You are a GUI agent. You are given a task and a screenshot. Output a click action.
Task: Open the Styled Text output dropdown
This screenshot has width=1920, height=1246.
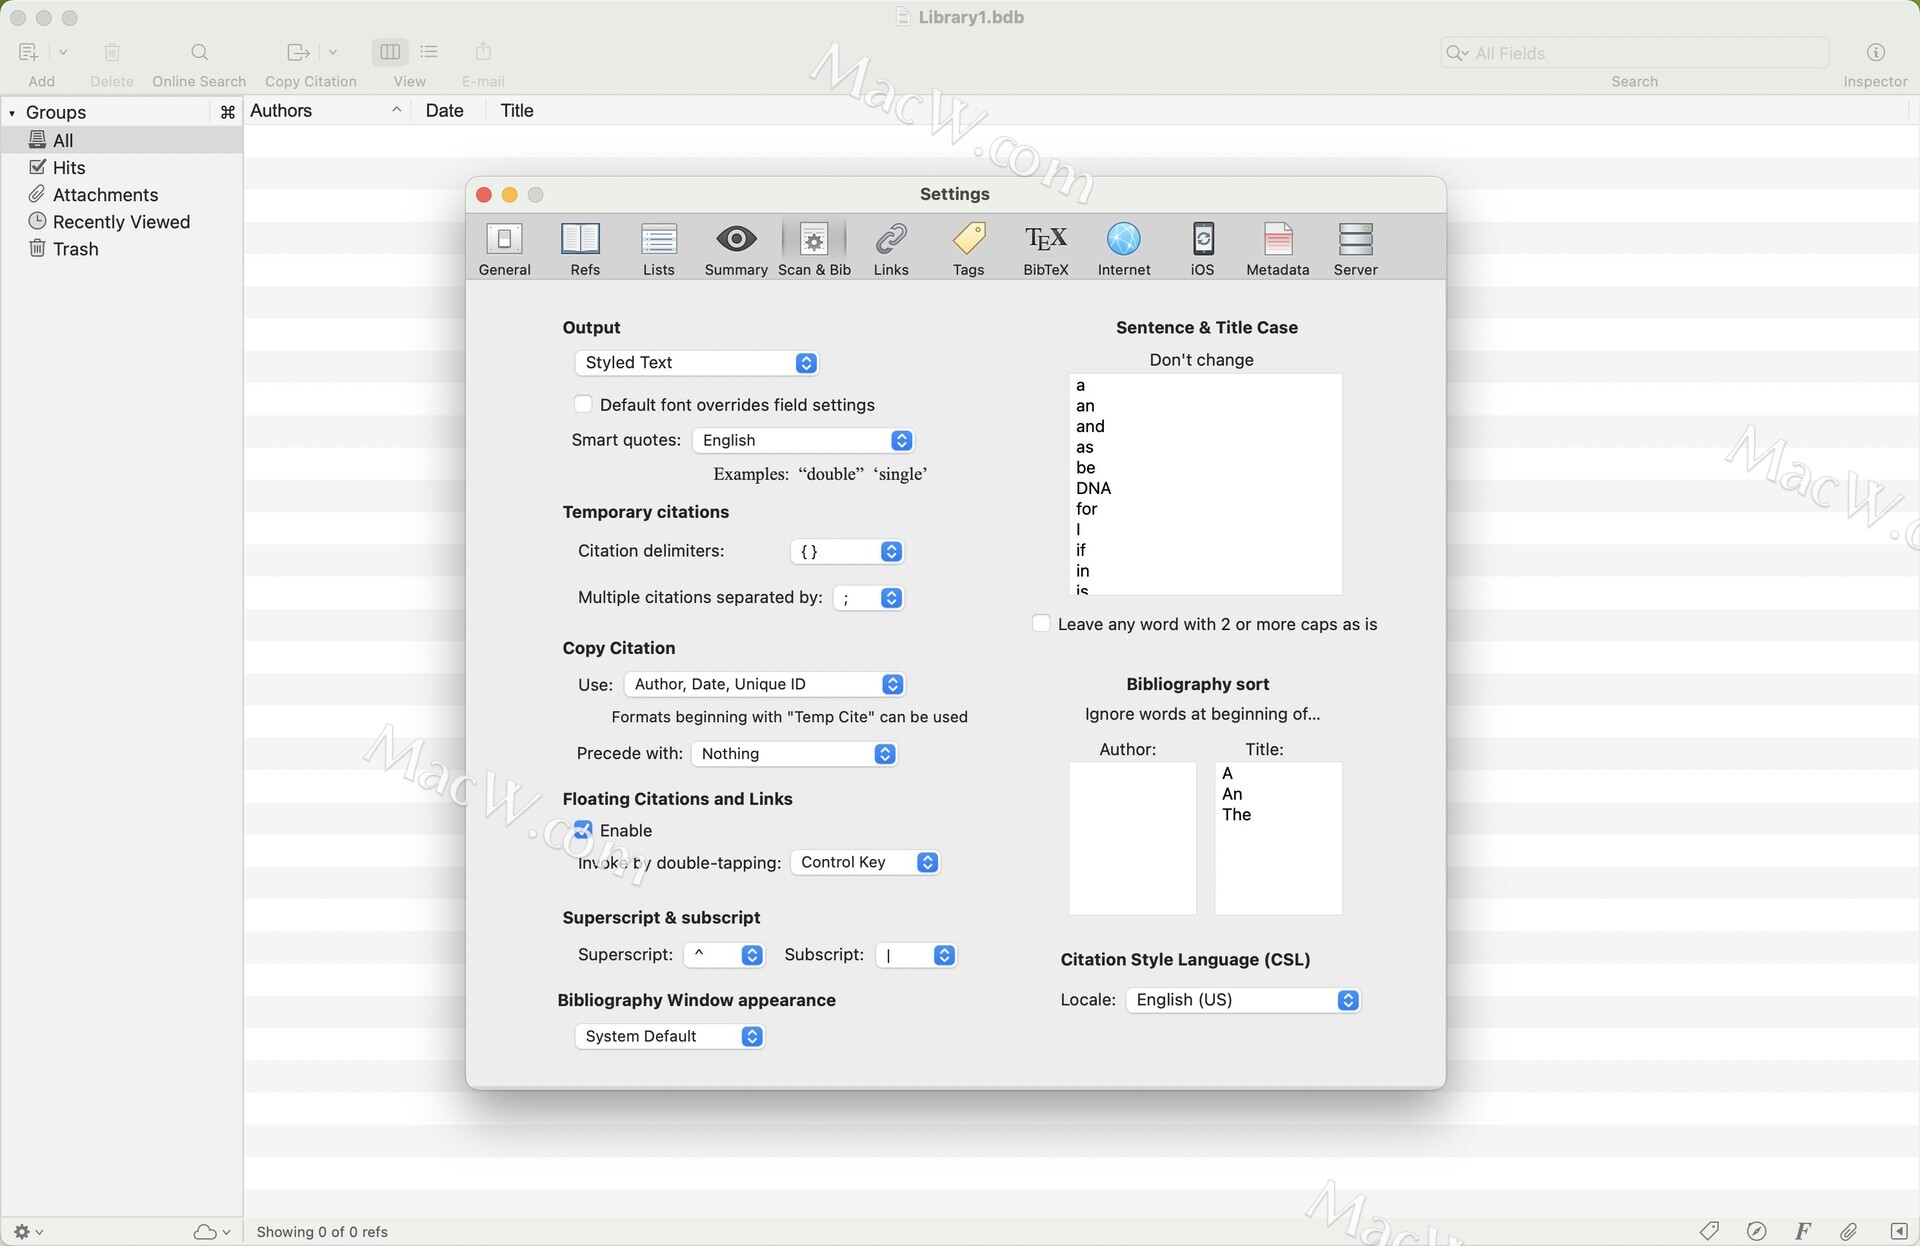pos(696,363)
